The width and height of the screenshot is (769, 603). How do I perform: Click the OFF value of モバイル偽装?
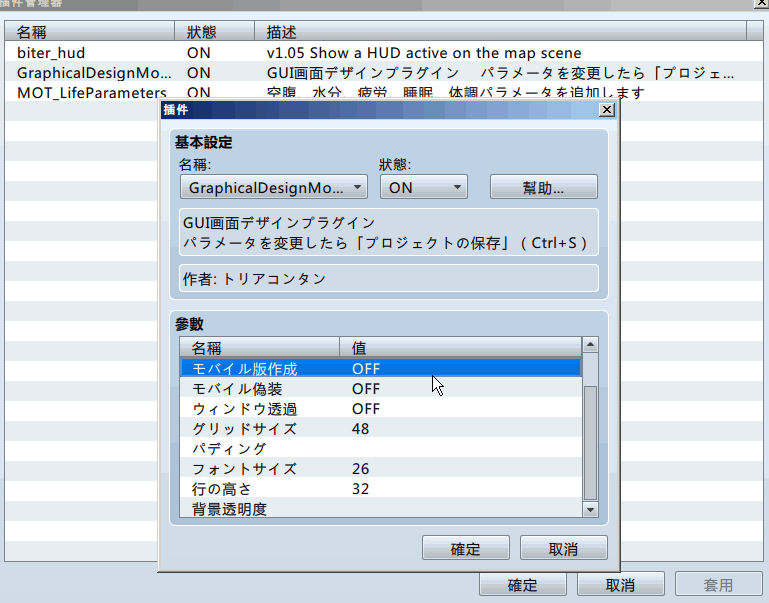366,389
